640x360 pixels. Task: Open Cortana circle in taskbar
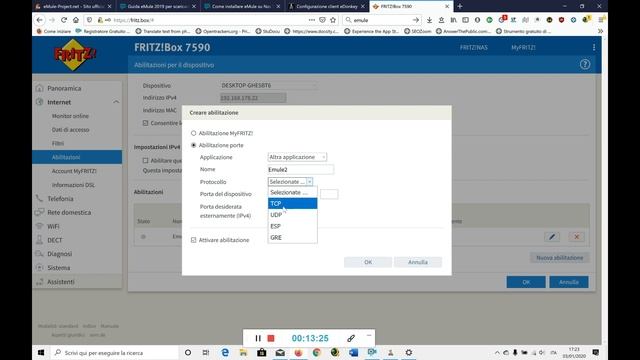click(x=188, y=352)
